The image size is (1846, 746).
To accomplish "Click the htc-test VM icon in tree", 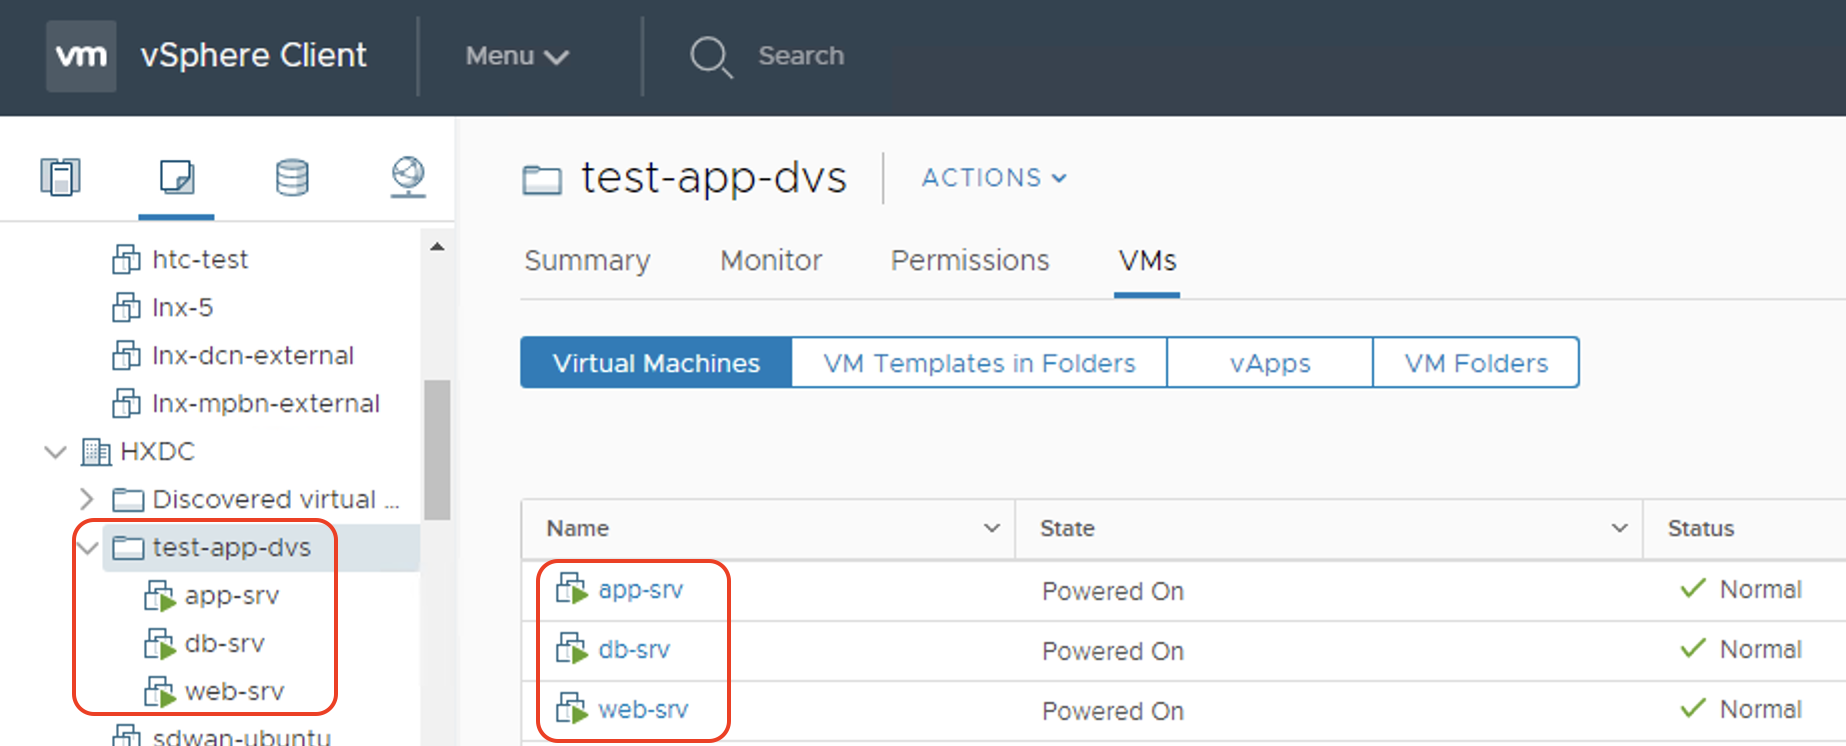I will [x=126, y=260].
